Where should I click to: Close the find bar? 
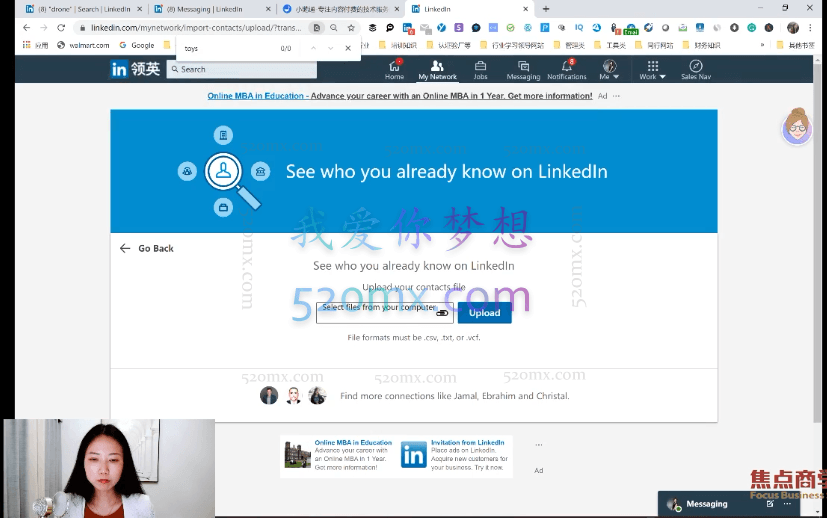click(x=348, y=48)
